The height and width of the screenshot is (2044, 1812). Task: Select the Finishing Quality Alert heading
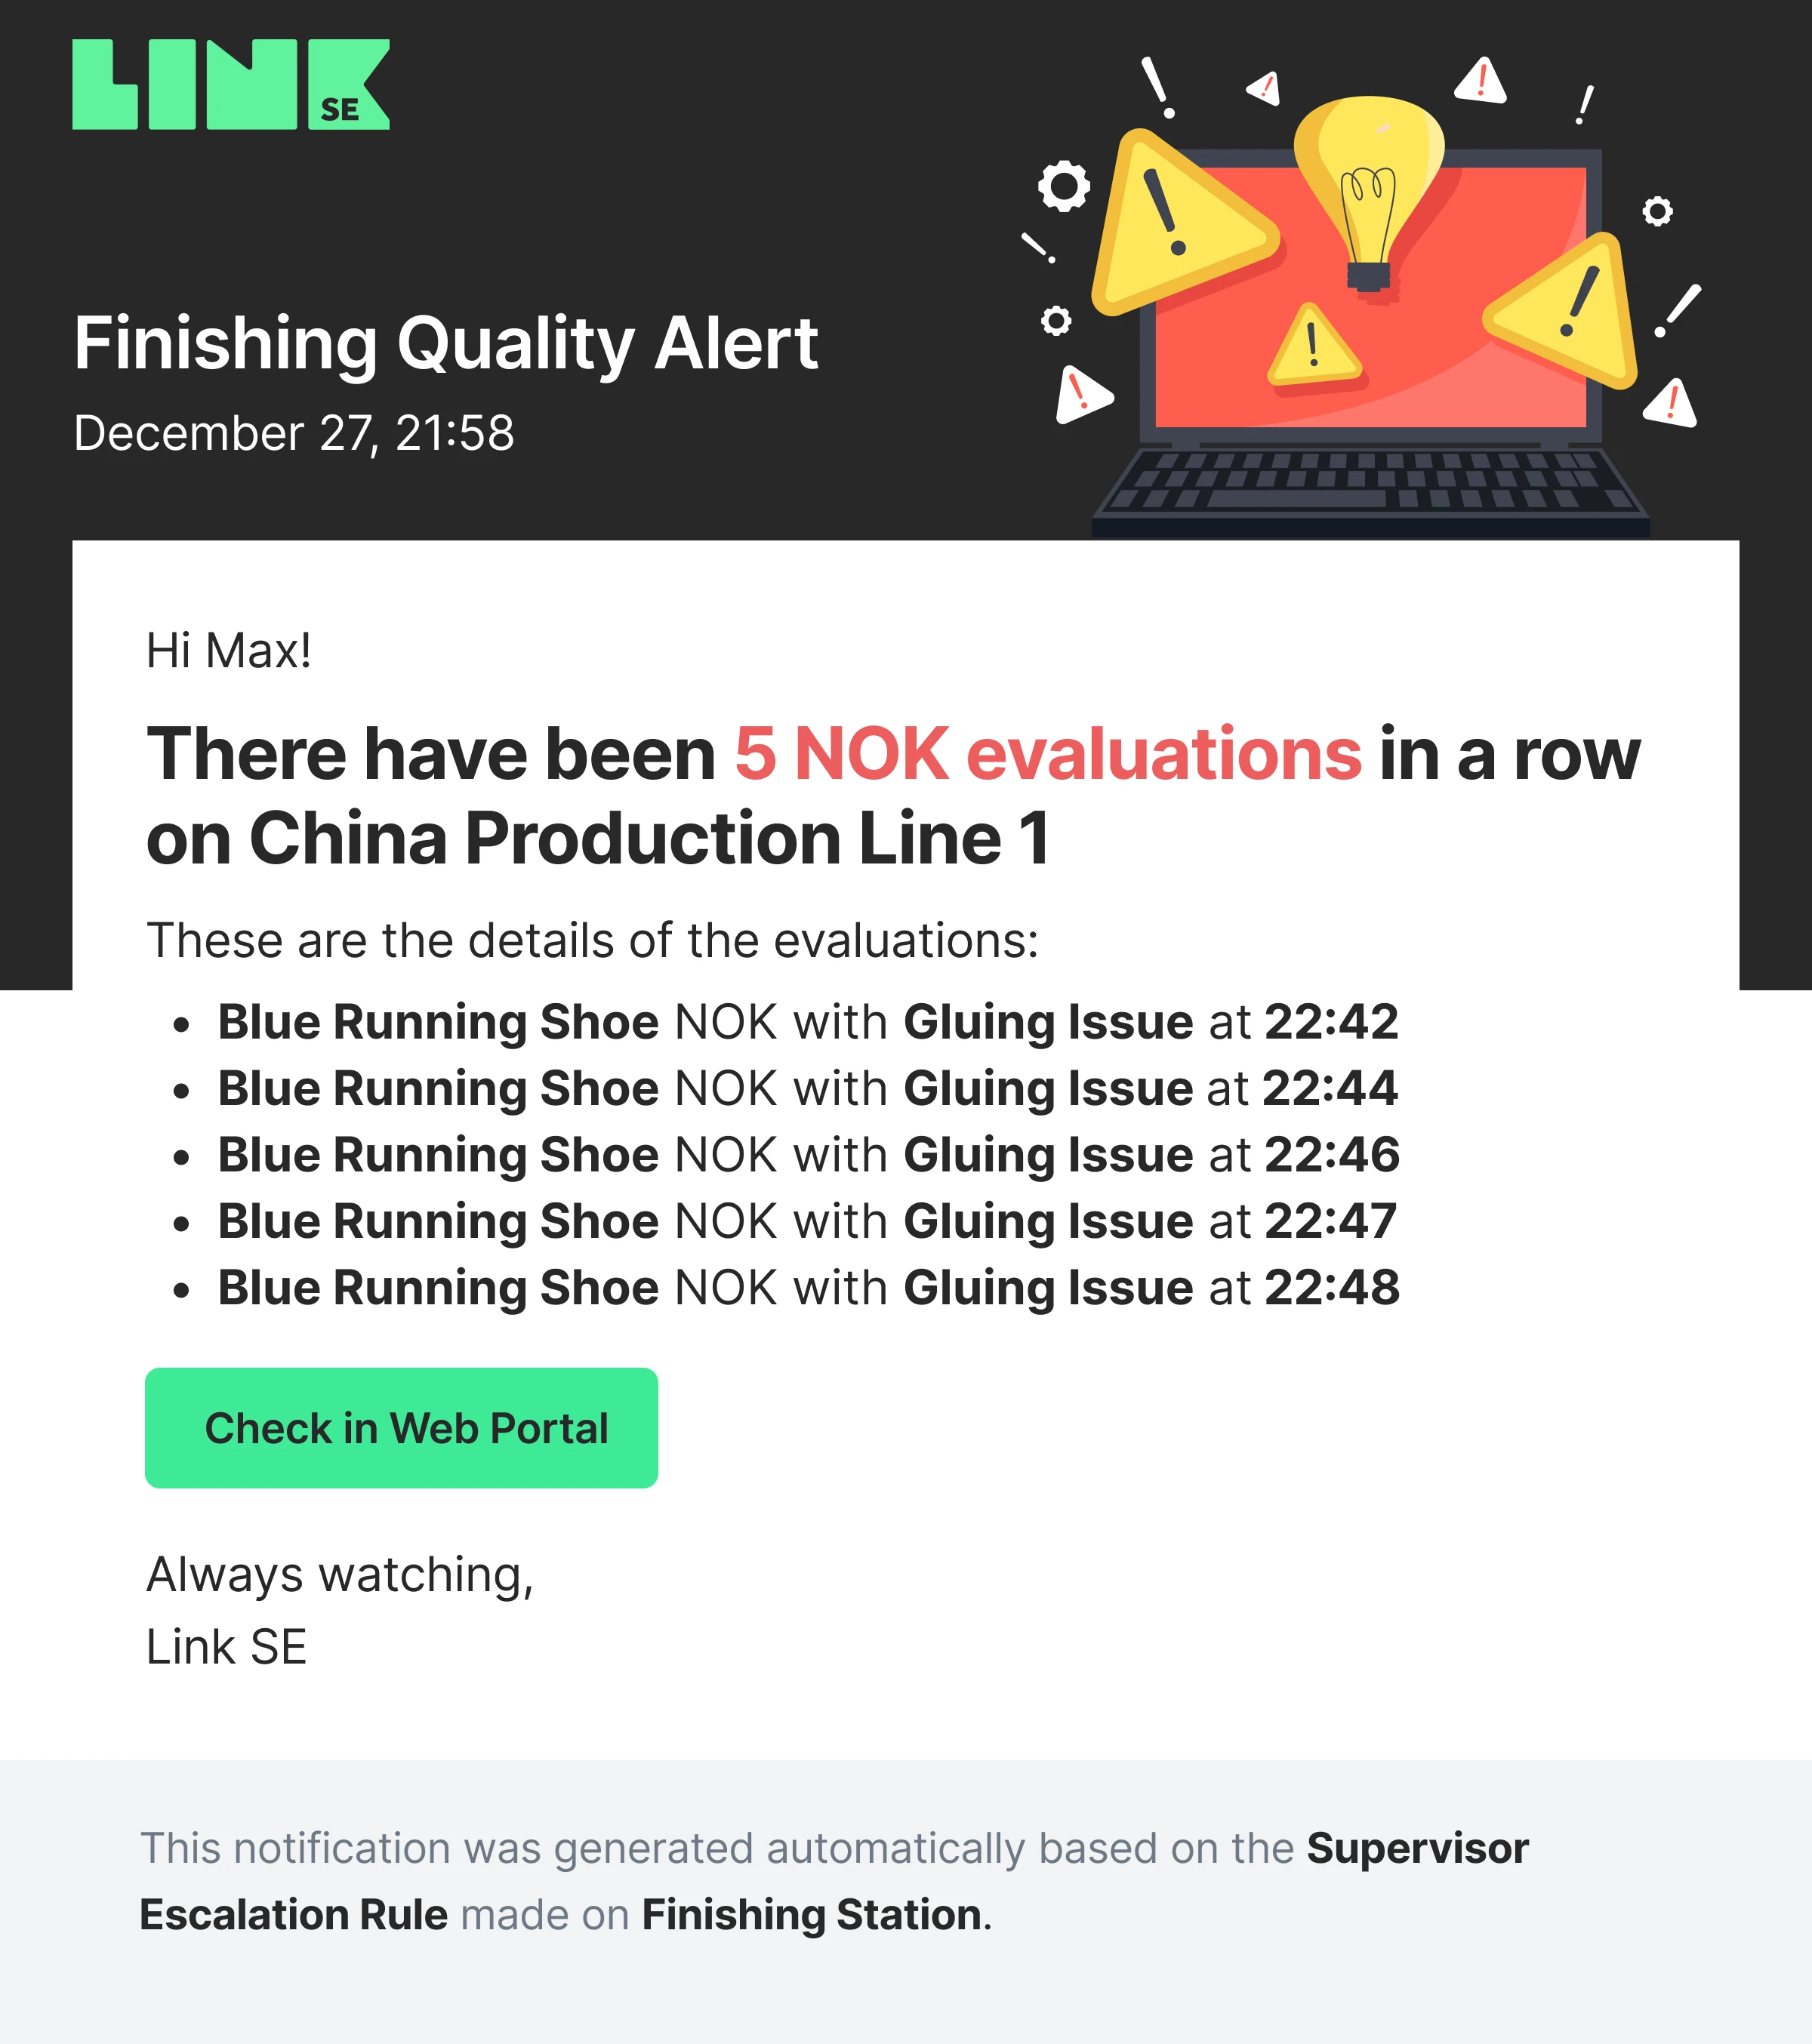click(x=446, y=343)
